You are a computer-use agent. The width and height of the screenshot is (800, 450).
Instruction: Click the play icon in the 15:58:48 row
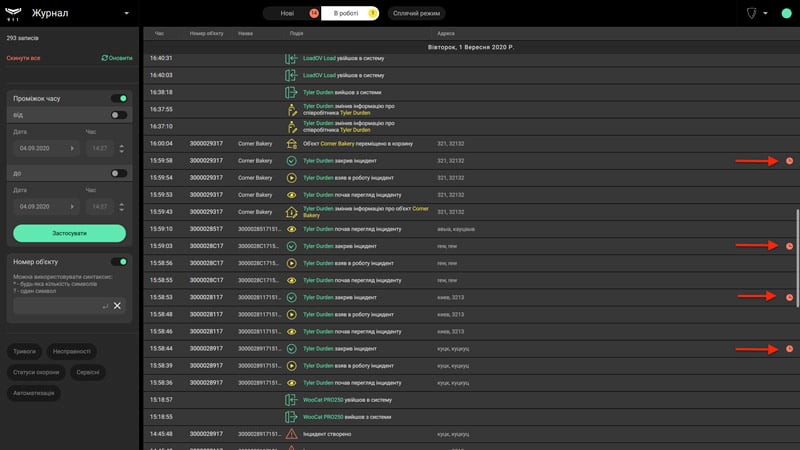click(x=291, y=314)
